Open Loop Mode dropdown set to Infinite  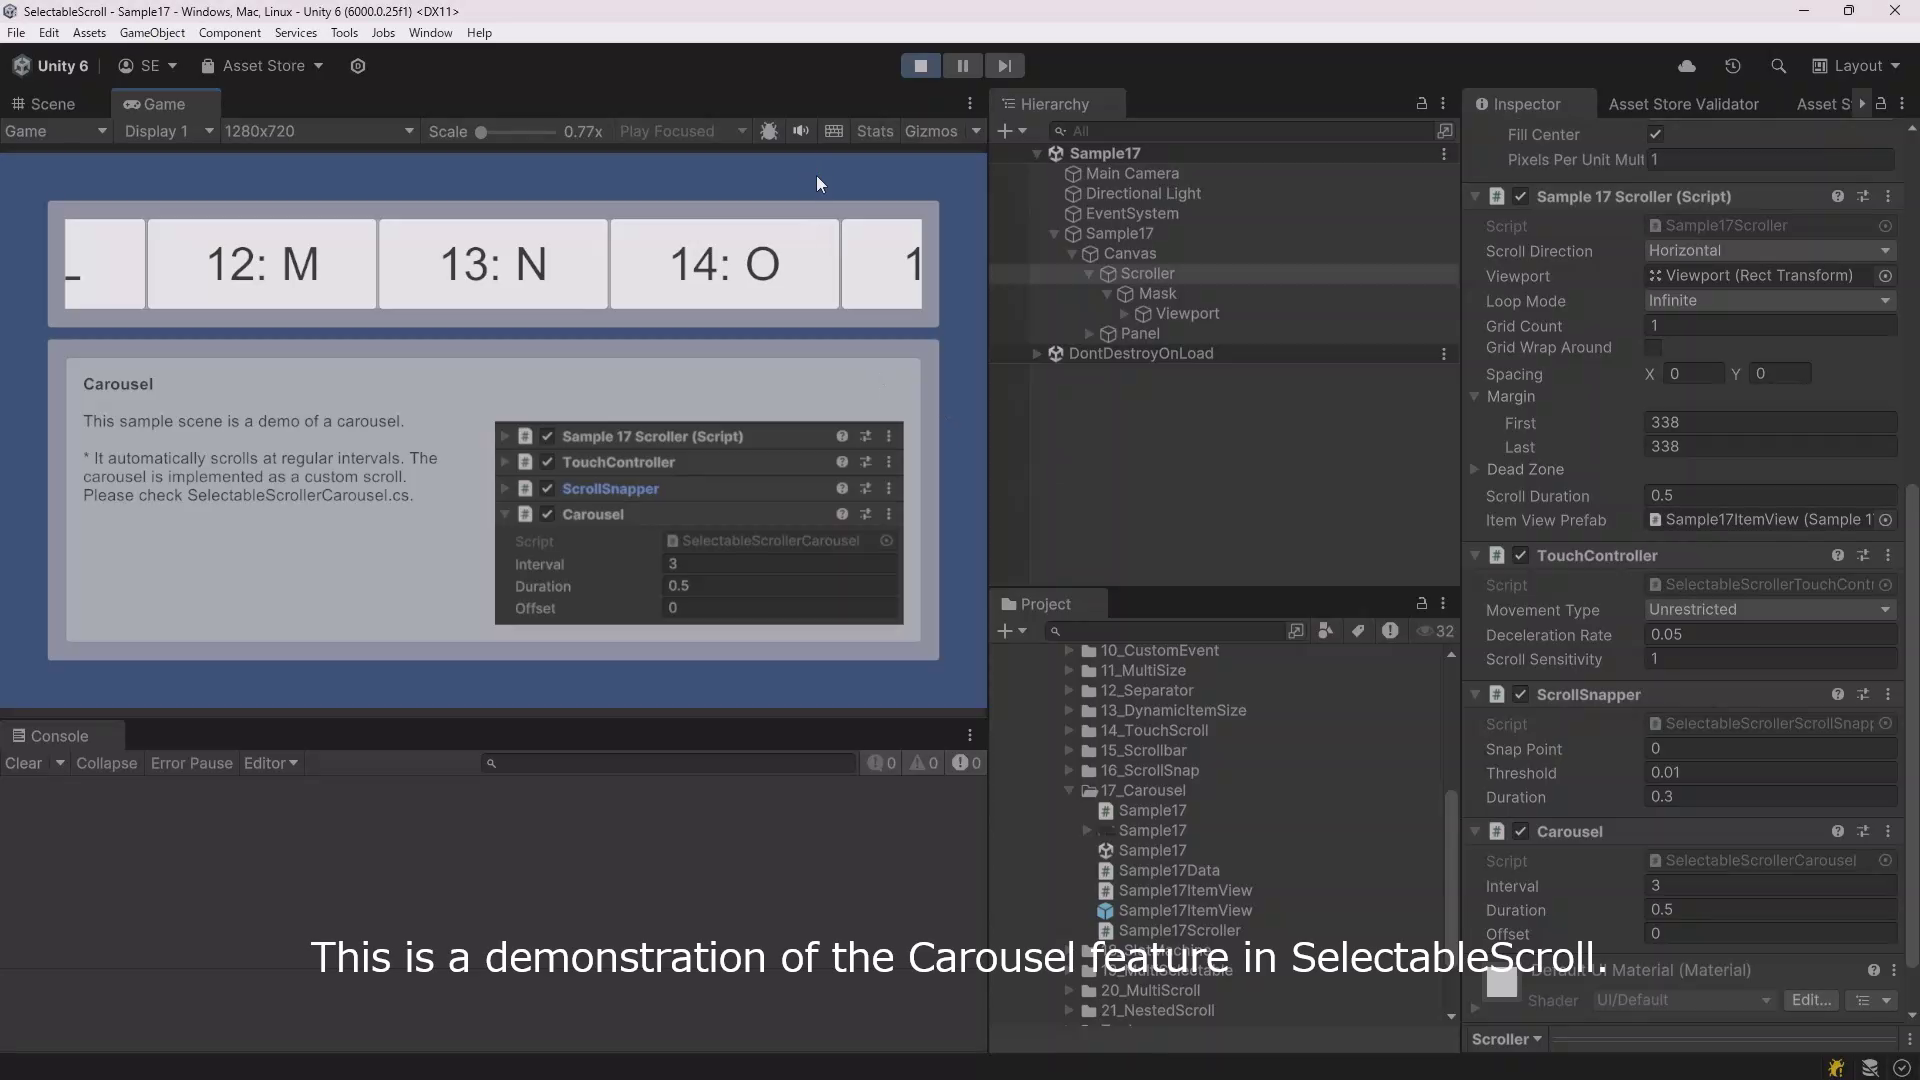[1770, 301]
